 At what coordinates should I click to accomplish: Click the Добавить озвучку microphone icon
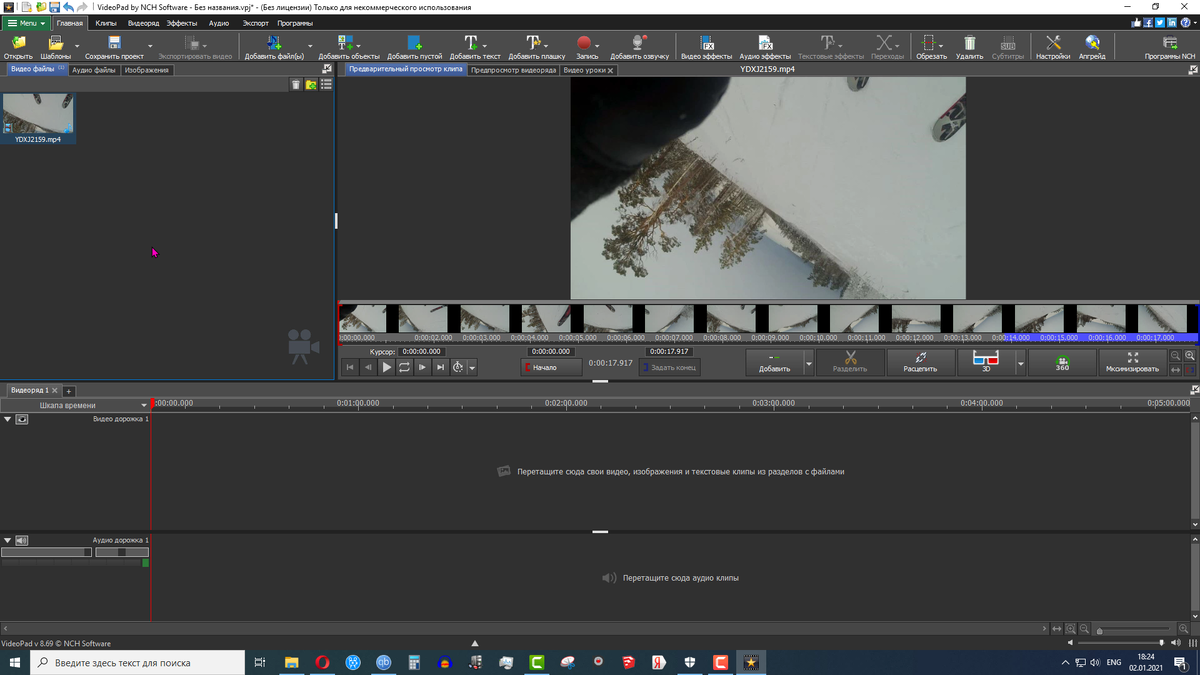(639, 45)
